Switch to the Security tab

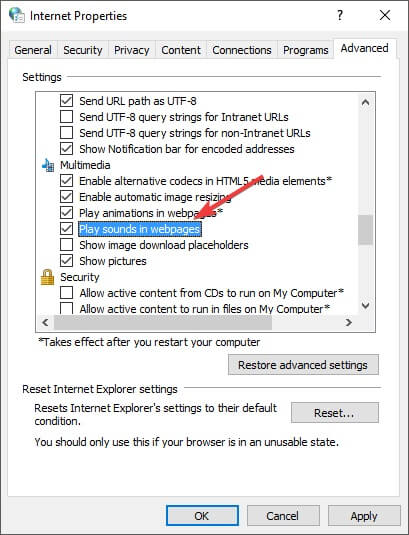[83, 50]
